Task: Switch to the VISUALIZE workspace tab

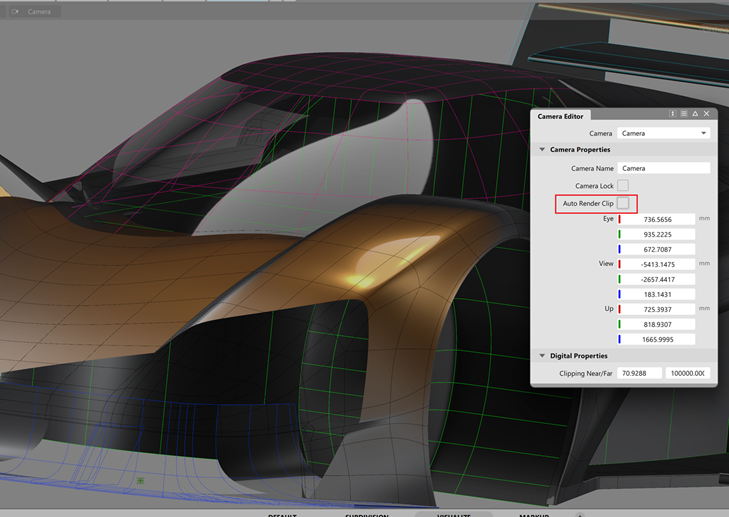Action: pyautogui.click(x=454, y=515)
